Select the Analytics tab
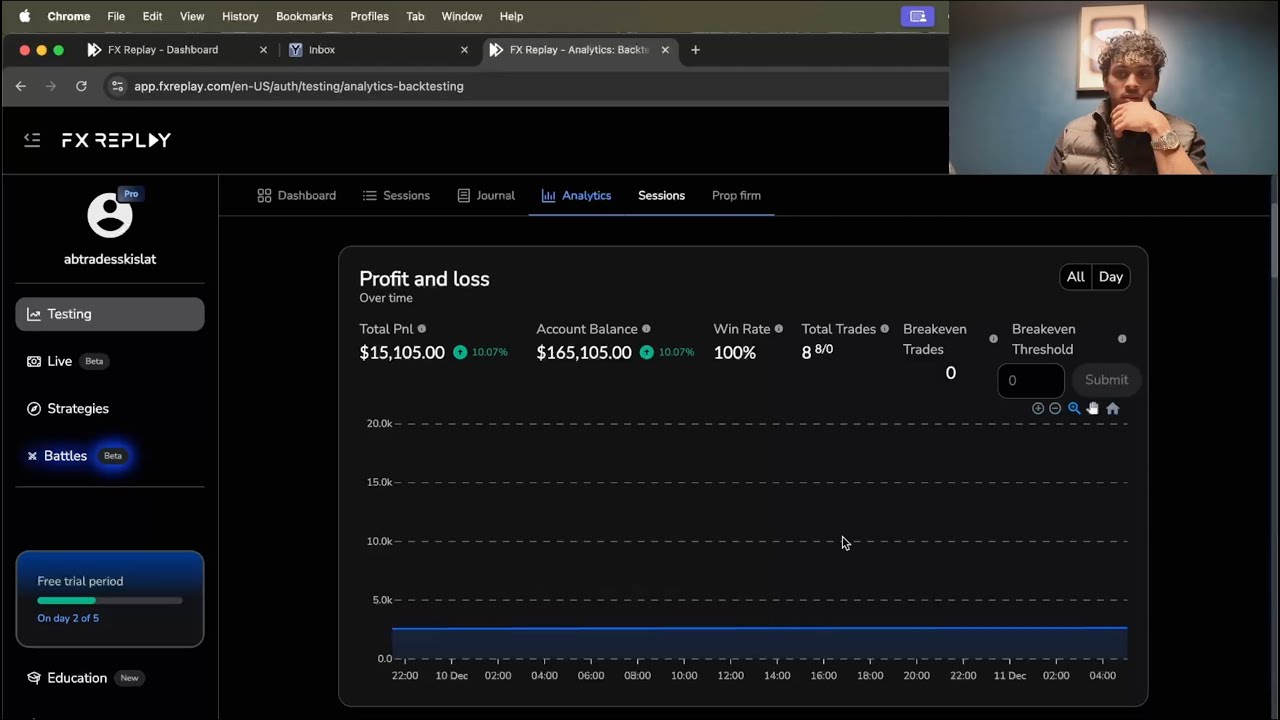The image size is (1280, 720). tap(576, 196)
